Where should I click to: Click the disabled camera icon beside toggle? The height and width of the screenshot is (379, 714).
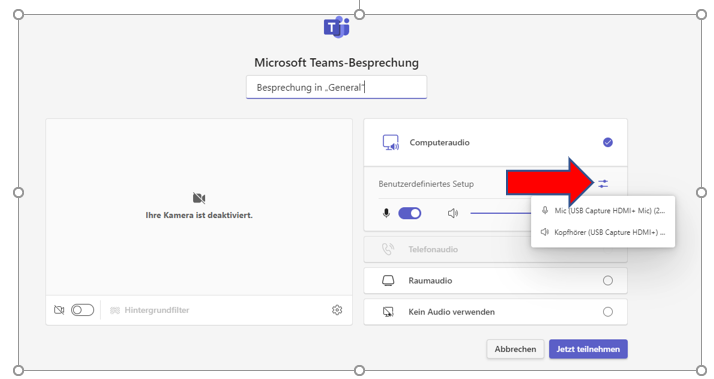pyautogui.click(x=59, y=310)
